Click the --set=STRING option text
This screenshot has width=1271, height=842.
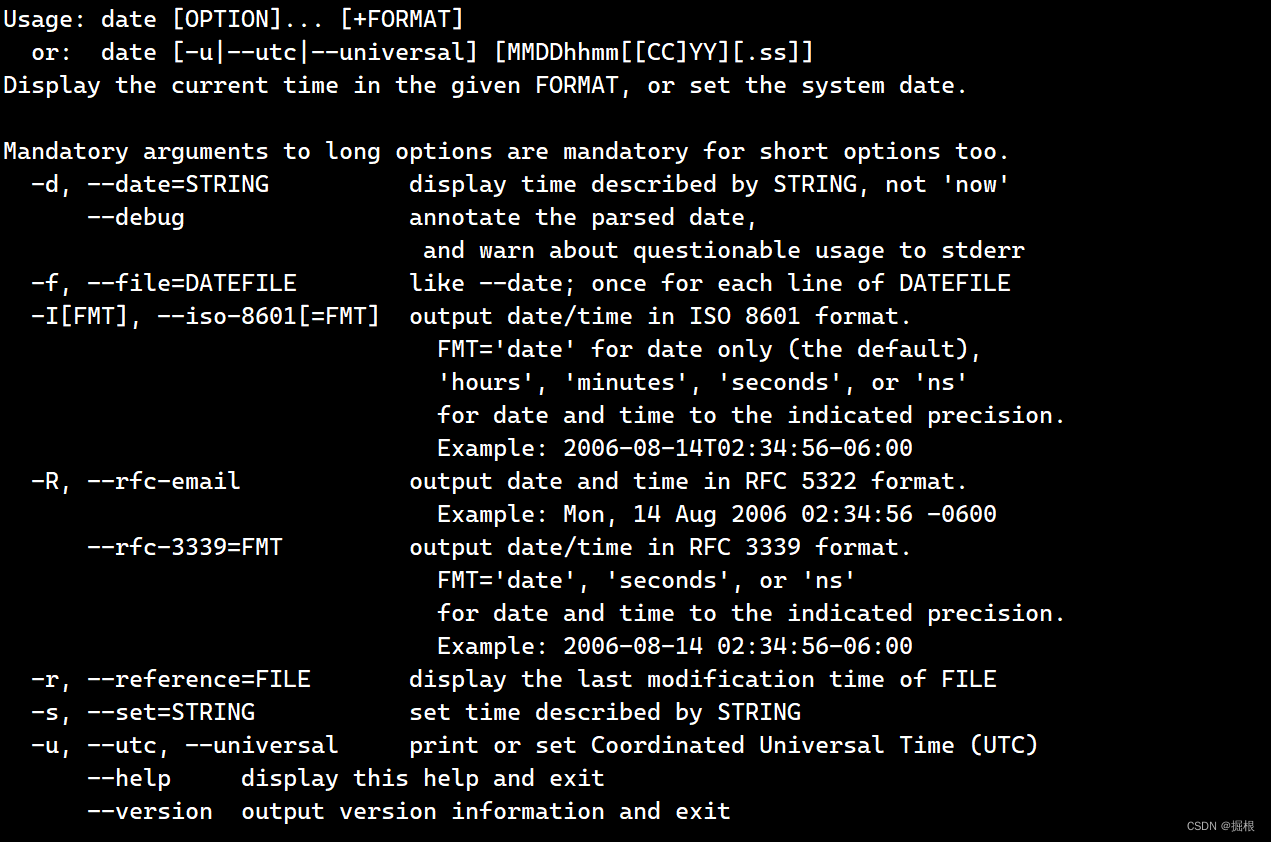click(171, 712)
